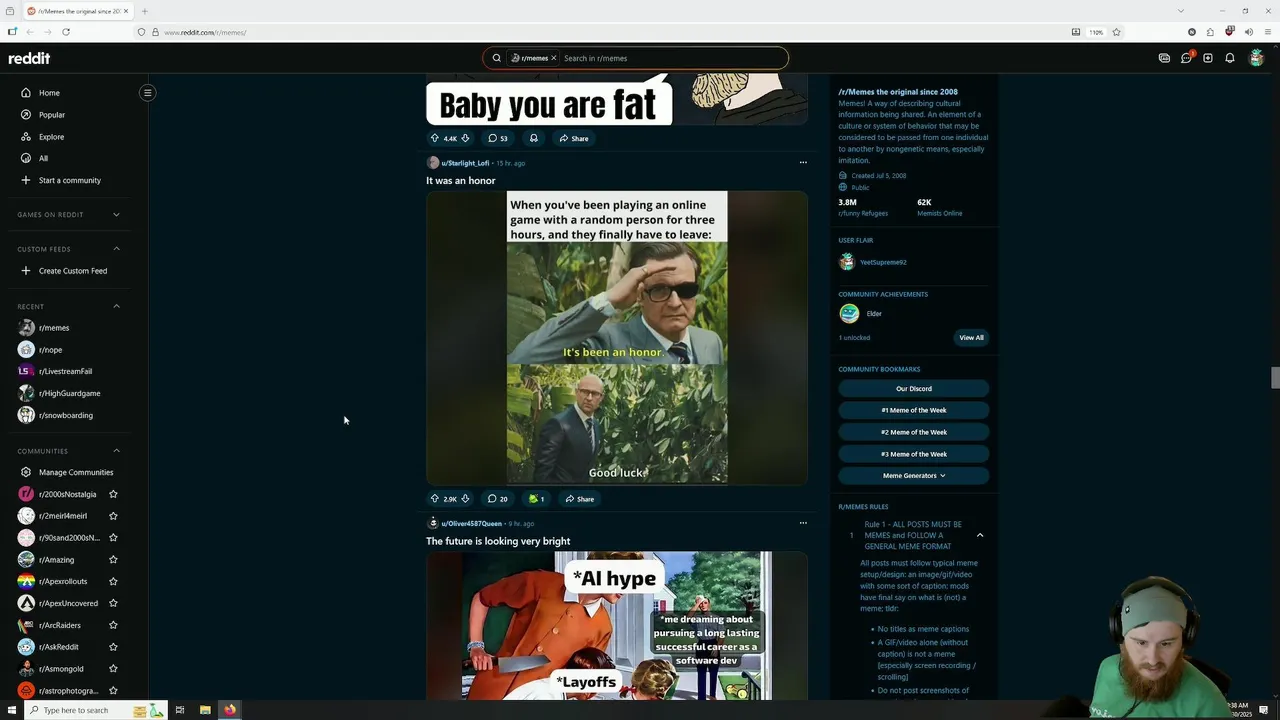Open File Explorer from the taskbar
This screenshot has width=1280, height=720.
pyautogui.click(x=205, y=710)
